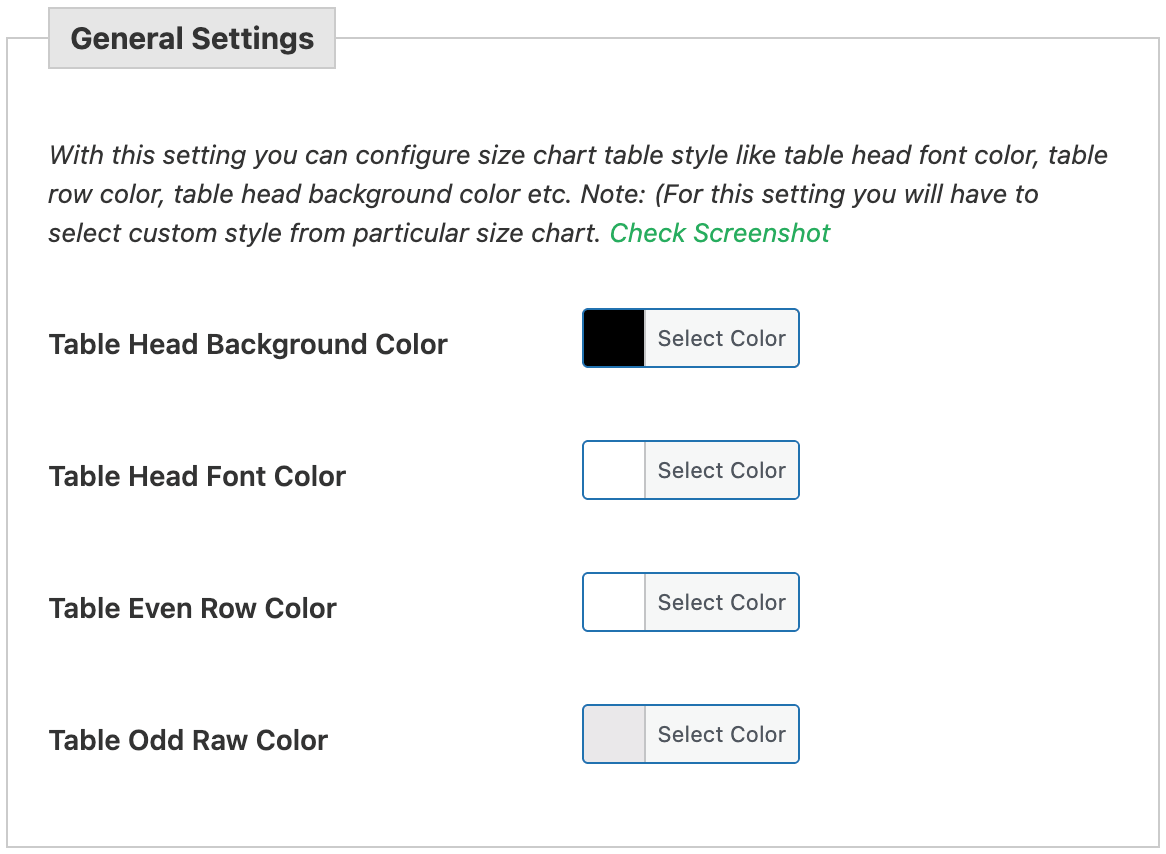The width and height of the screenshot is (1166, 854).
Task: Click the gray Table Odd Raw Color swatch
Action: (612, 734)
